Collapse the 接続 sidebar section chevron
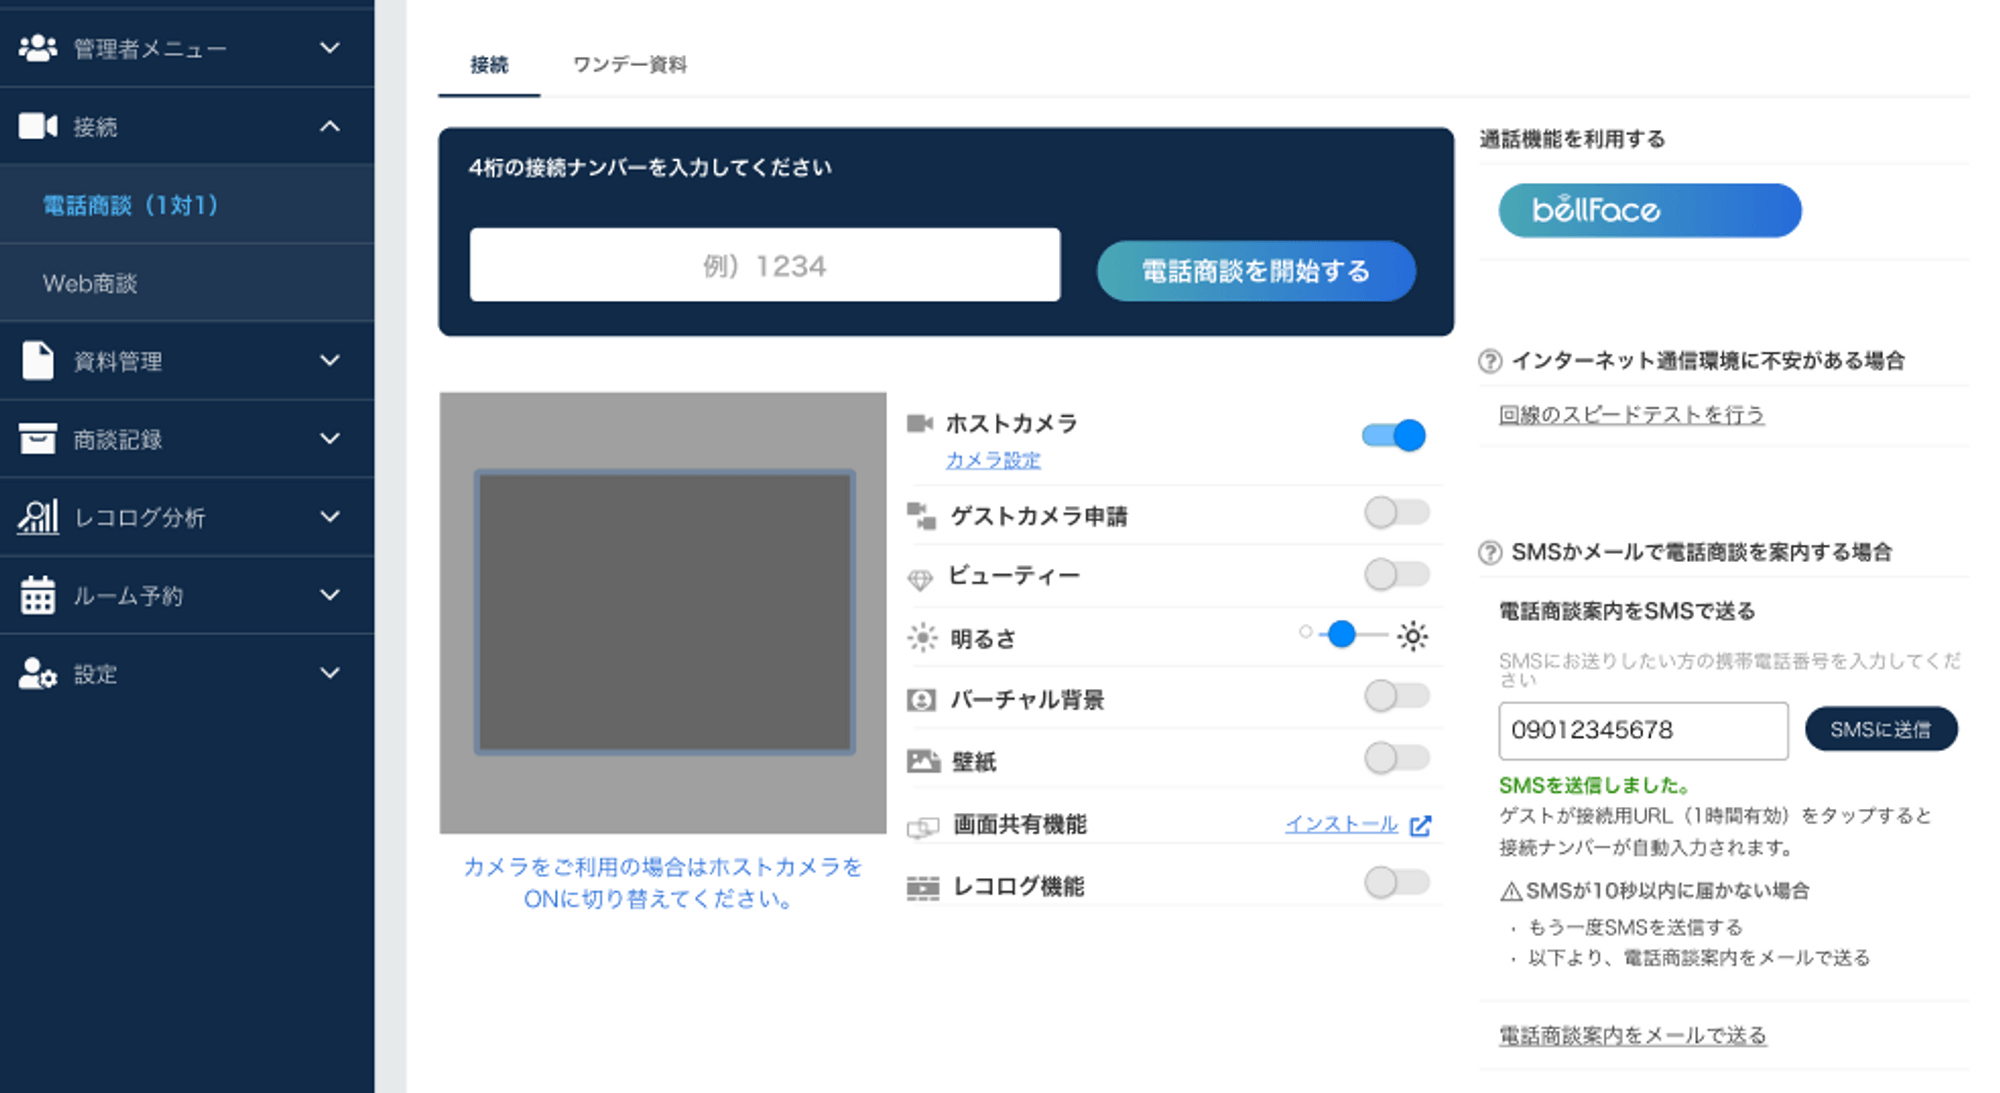2000x1093 pixels. pos(330,127)
